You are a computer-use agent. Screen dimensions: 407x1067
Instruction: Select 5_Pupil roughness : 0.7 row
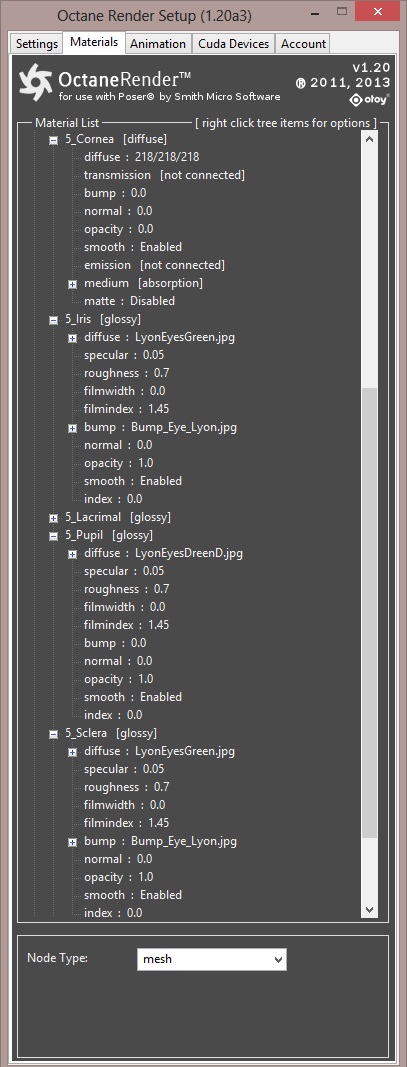point(126,589)
